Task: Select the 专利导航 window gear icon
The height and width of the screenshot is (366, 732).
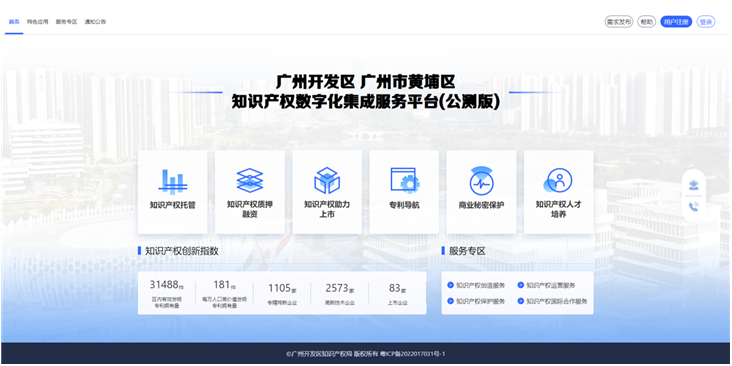Action: (404, 180)
